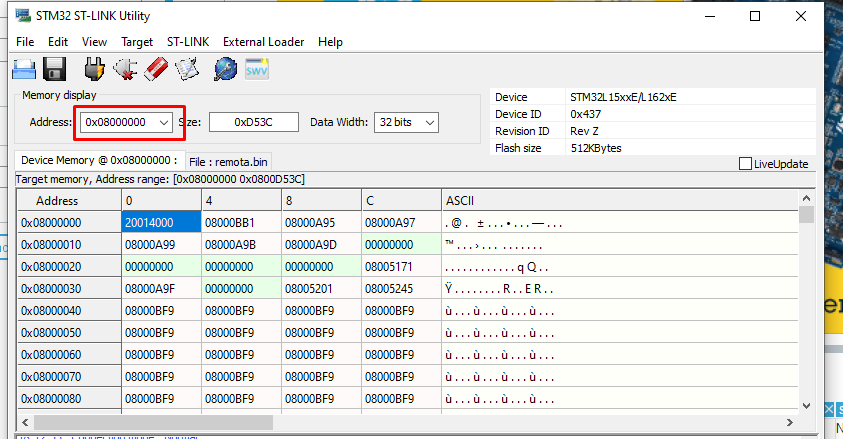
Task: Select memory cell 08000A97
Action: [x=402, y=222]
